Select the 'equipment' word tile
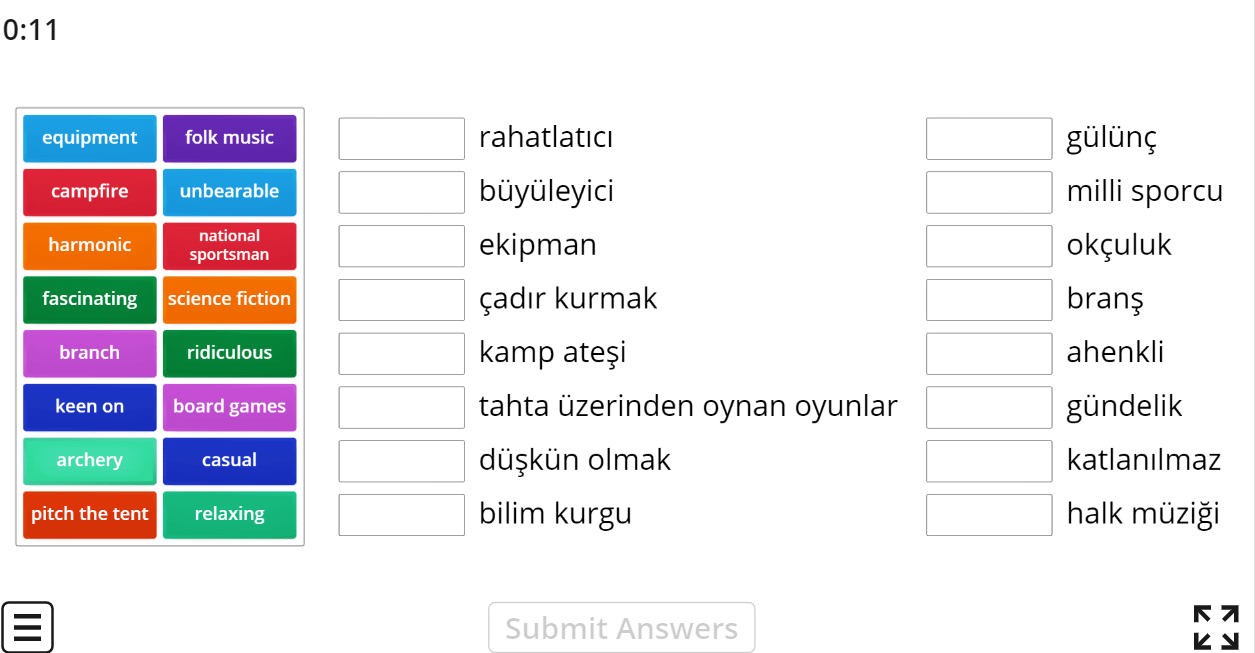 [90, 138]
